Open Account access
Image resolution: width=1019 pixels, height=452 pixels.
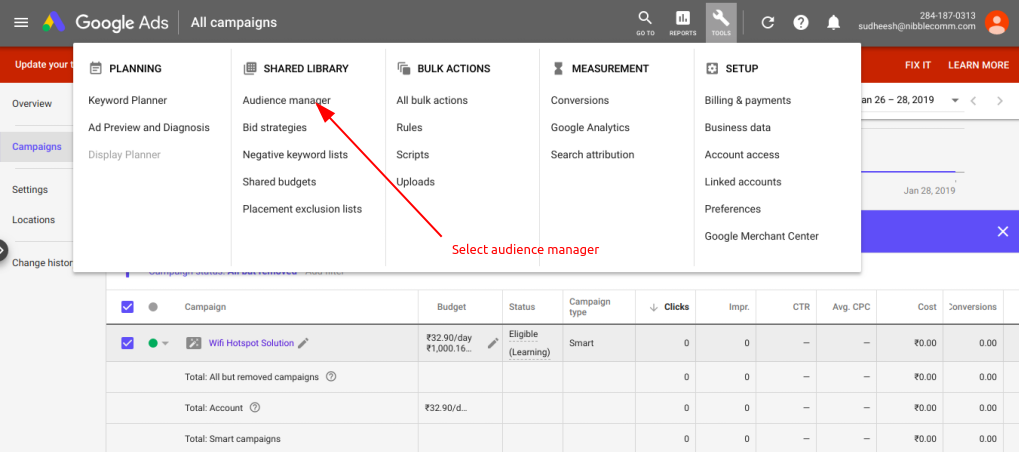tap(742, 155)
